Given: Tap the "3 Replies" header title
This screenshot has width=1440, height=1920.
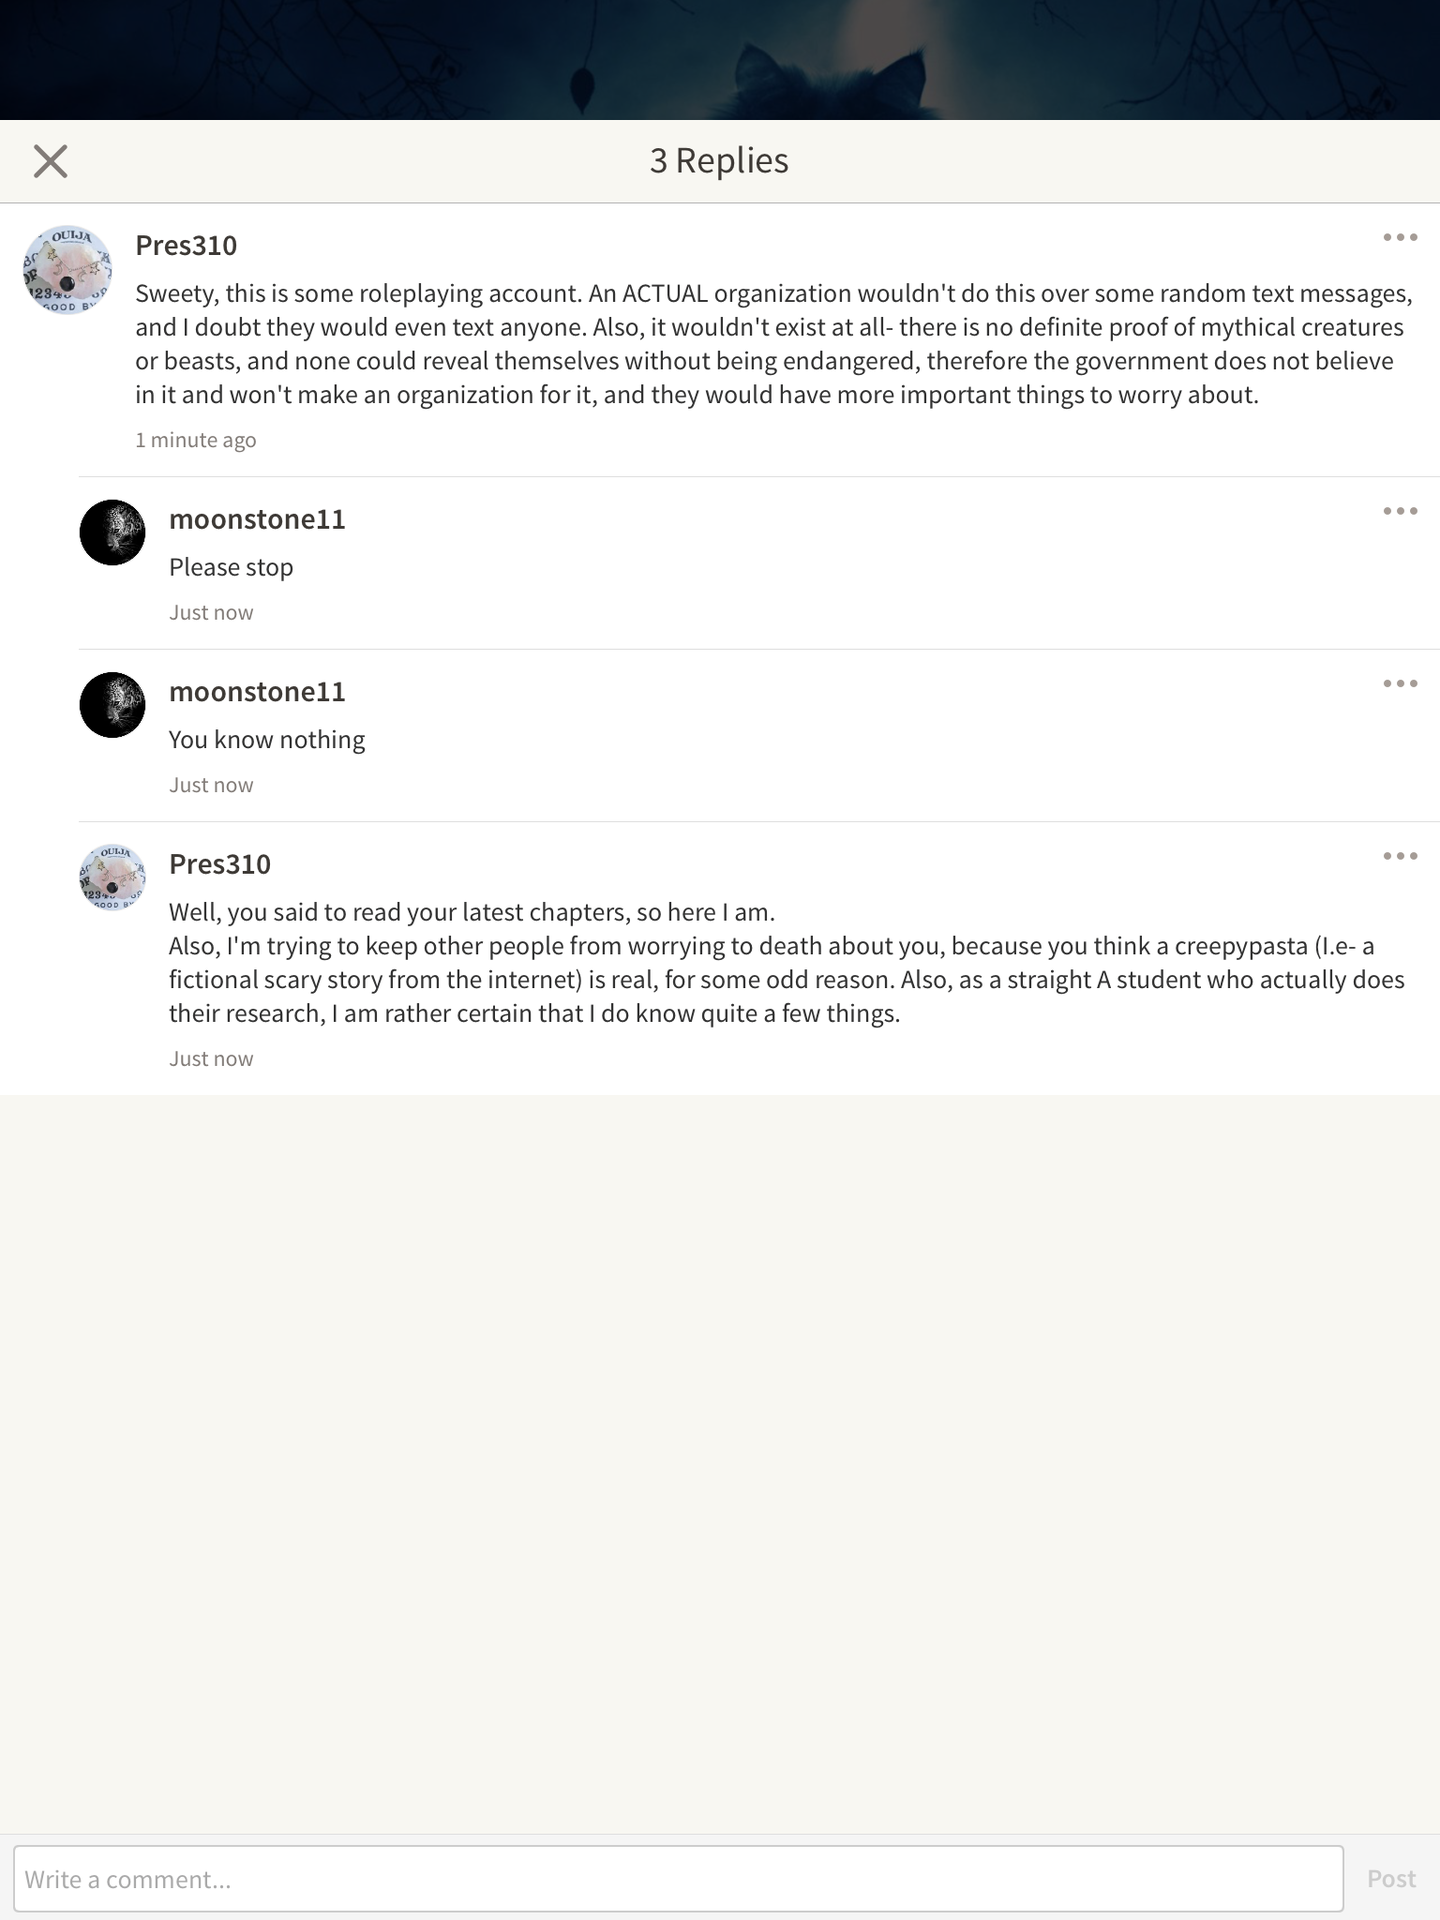Looking at the screenshot, I should 719,161.
